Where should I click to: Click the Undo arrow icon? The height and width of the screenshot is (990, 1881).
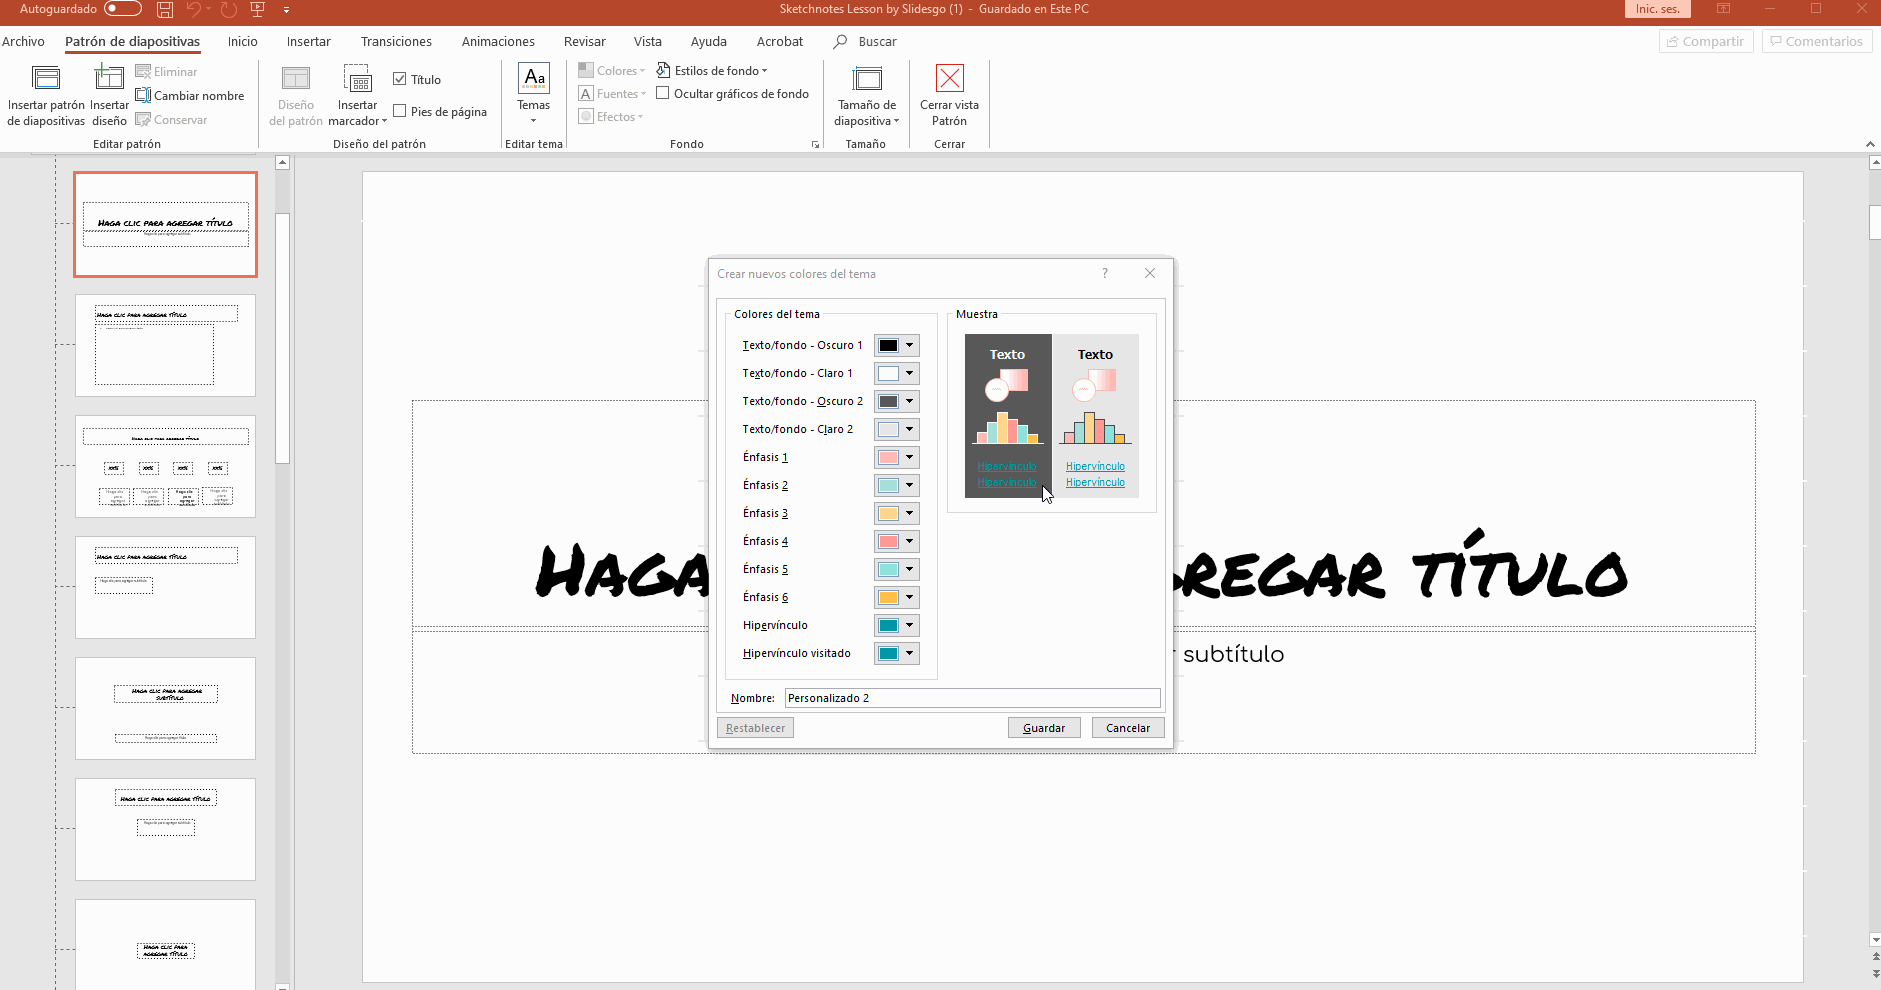tap(194, 9)
